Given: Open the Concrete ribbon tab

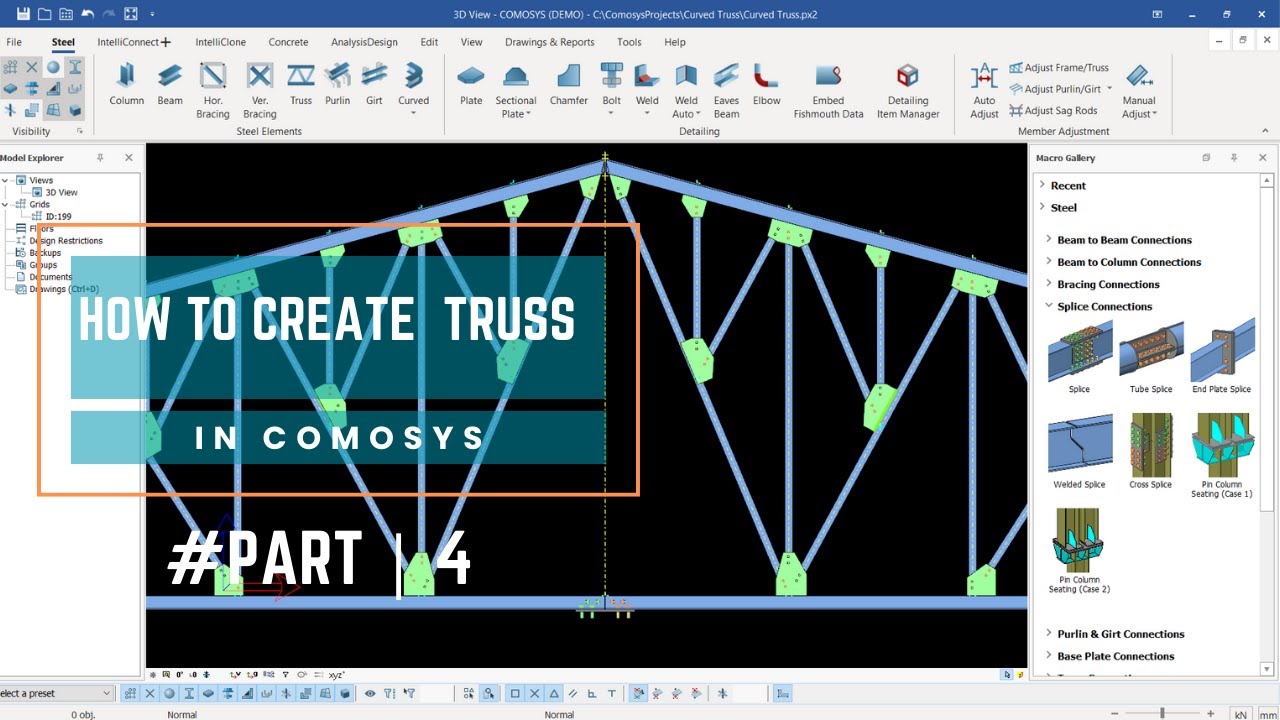Looking at the screenshot, I should click(x=288, y=42).
